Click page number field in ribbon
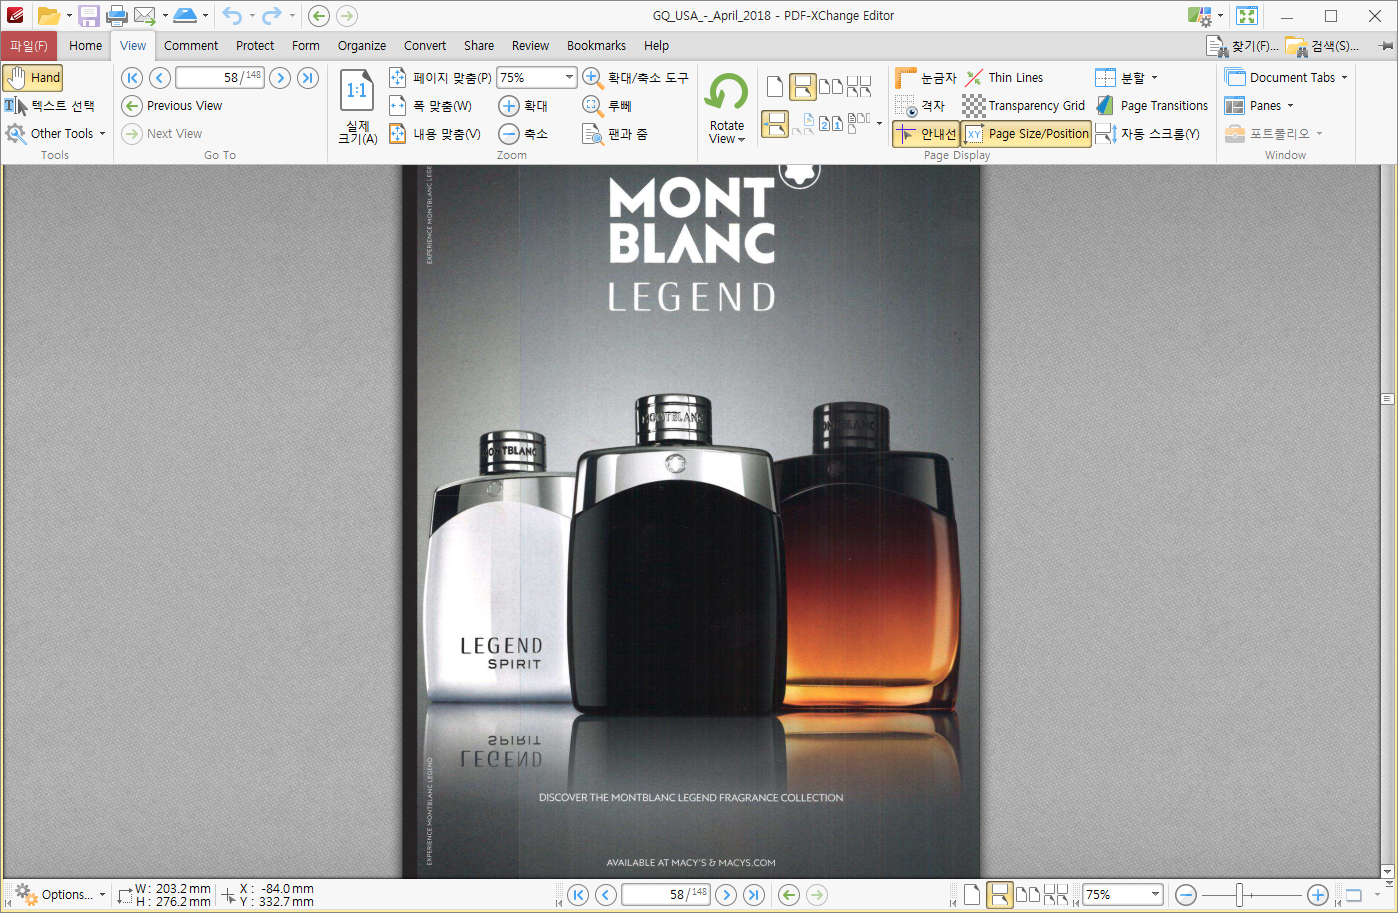 (x=220, y=77)
